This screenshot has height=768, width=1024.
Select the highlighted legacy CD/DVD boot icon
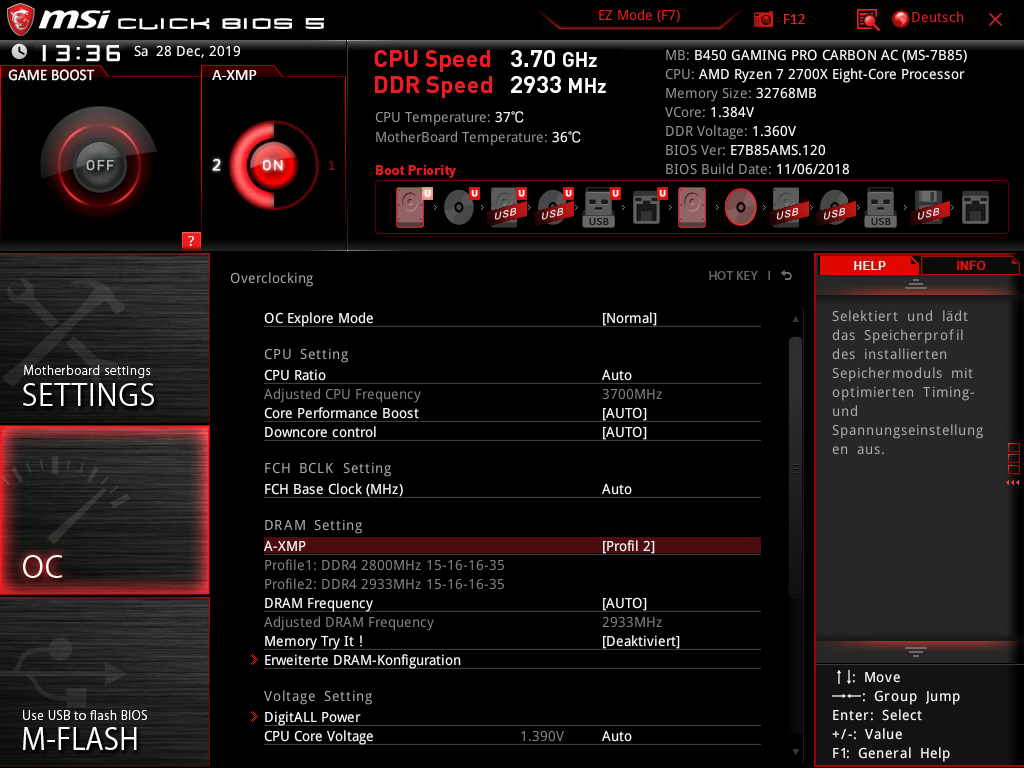pos(741,208)
